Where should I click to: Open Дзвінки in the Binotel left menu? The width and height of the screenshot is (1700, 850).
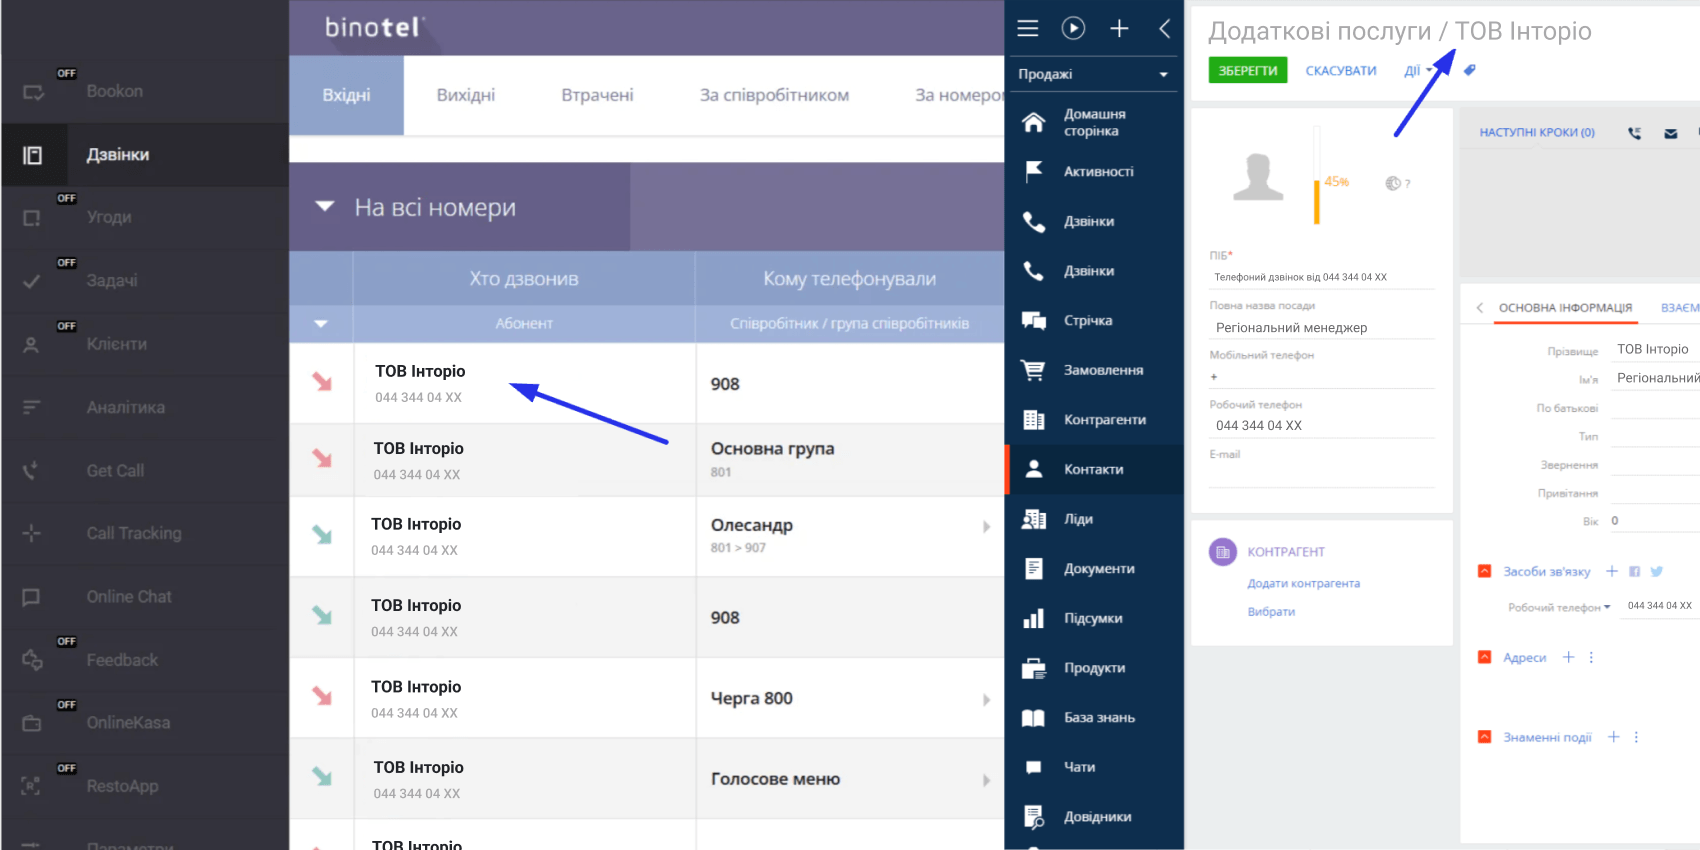click(x=145, y=155)
